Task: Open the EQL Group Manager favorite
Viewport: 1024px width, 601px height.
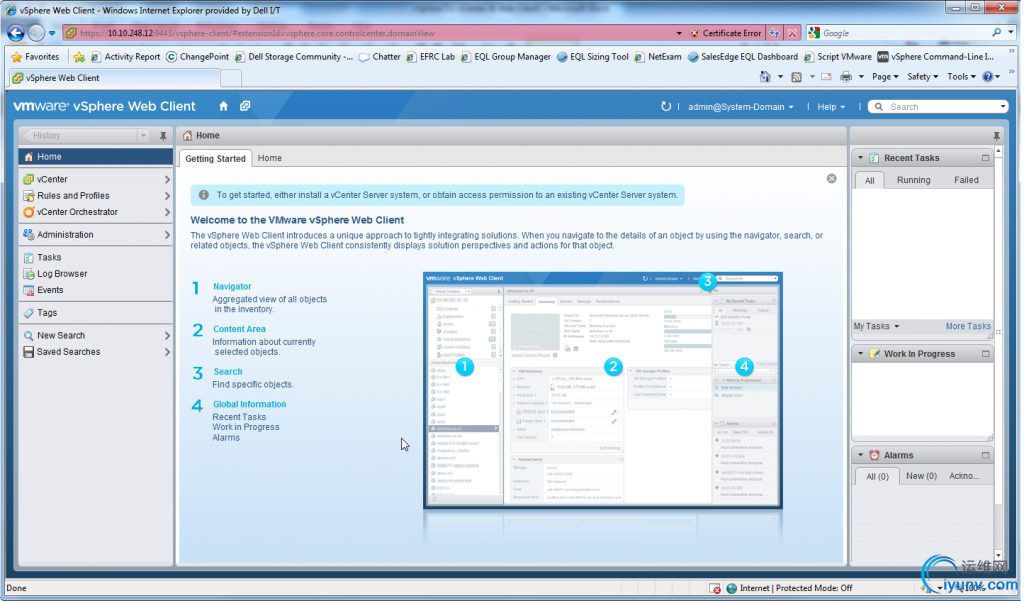Action: (505, 57)
